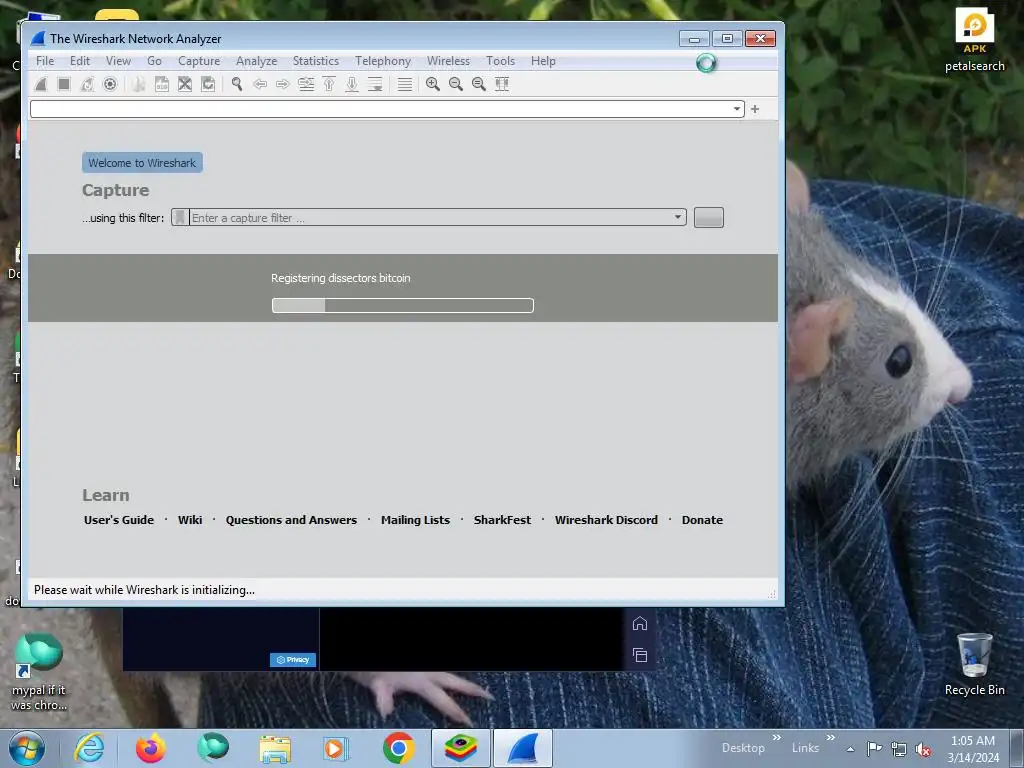The image size is (1024, 768).
Task: Open the Go menu
Action: pyautogui.click(x=154, y=61)
